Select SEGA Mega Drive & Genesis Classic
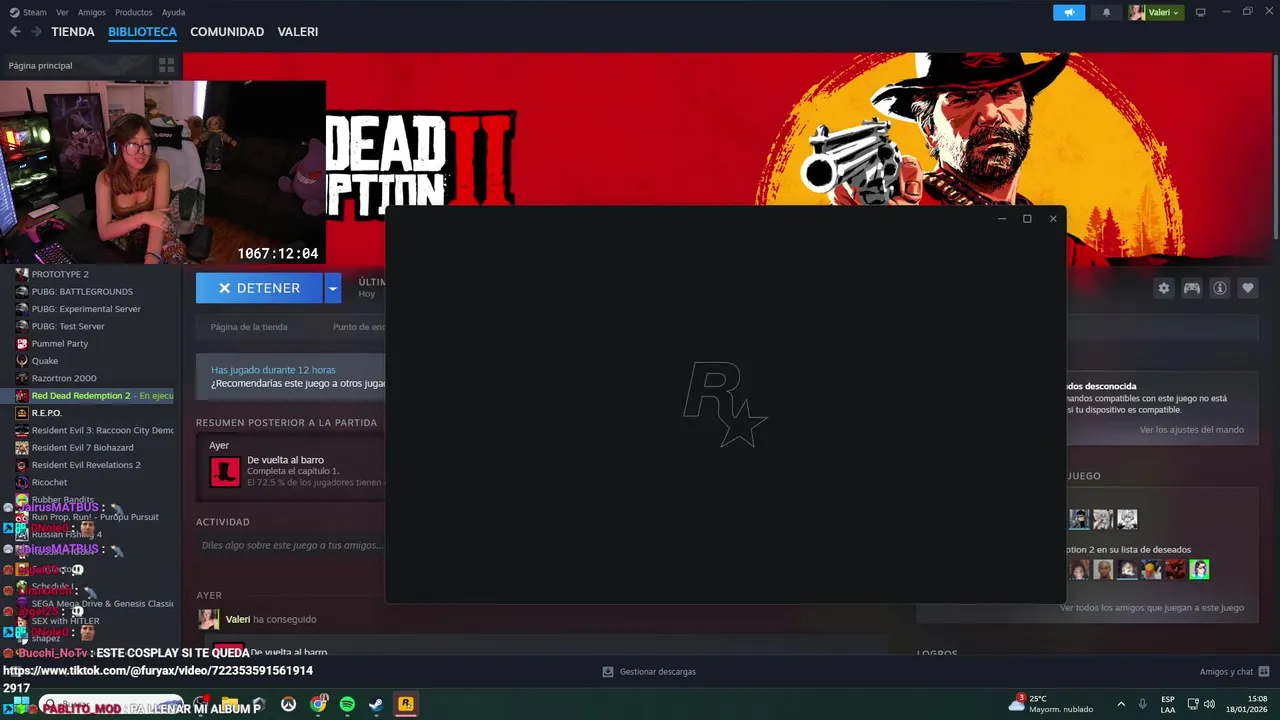This screenshot has width=1280, height=720. (102, 604)
